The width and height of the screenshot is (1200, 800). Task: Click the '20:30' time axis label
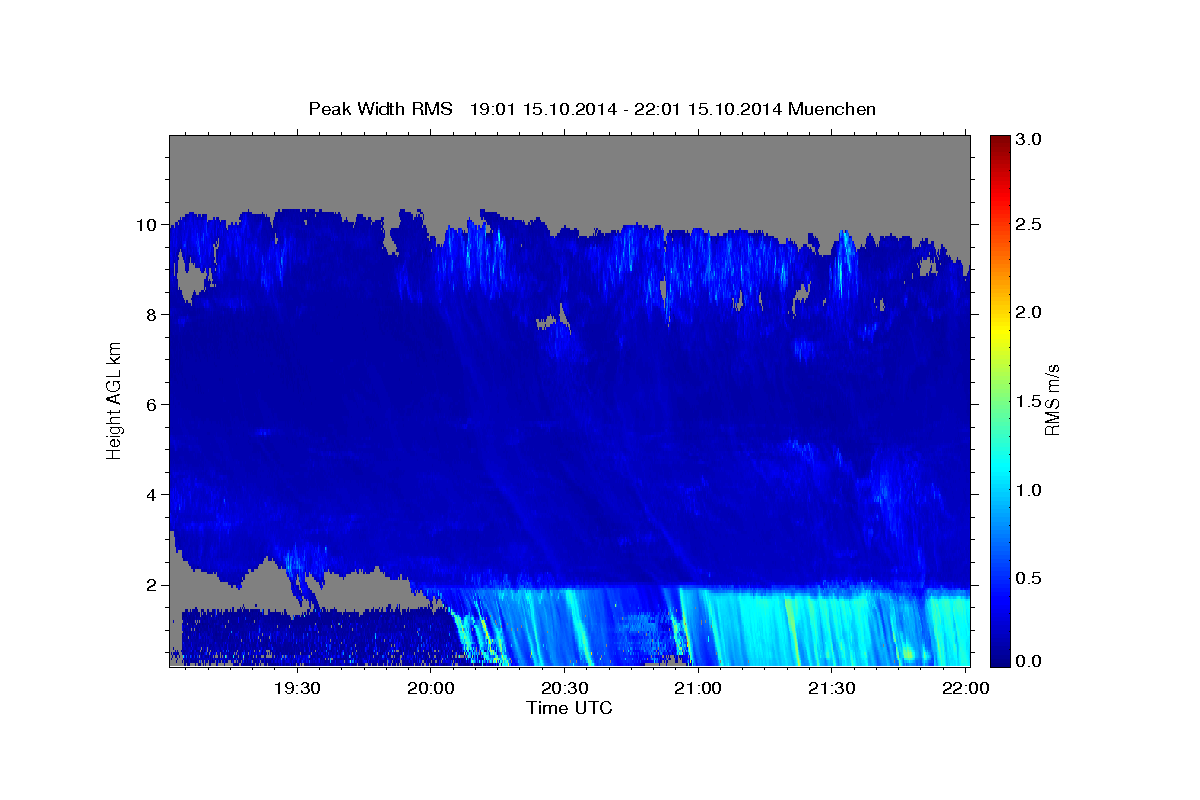point(565,688)
